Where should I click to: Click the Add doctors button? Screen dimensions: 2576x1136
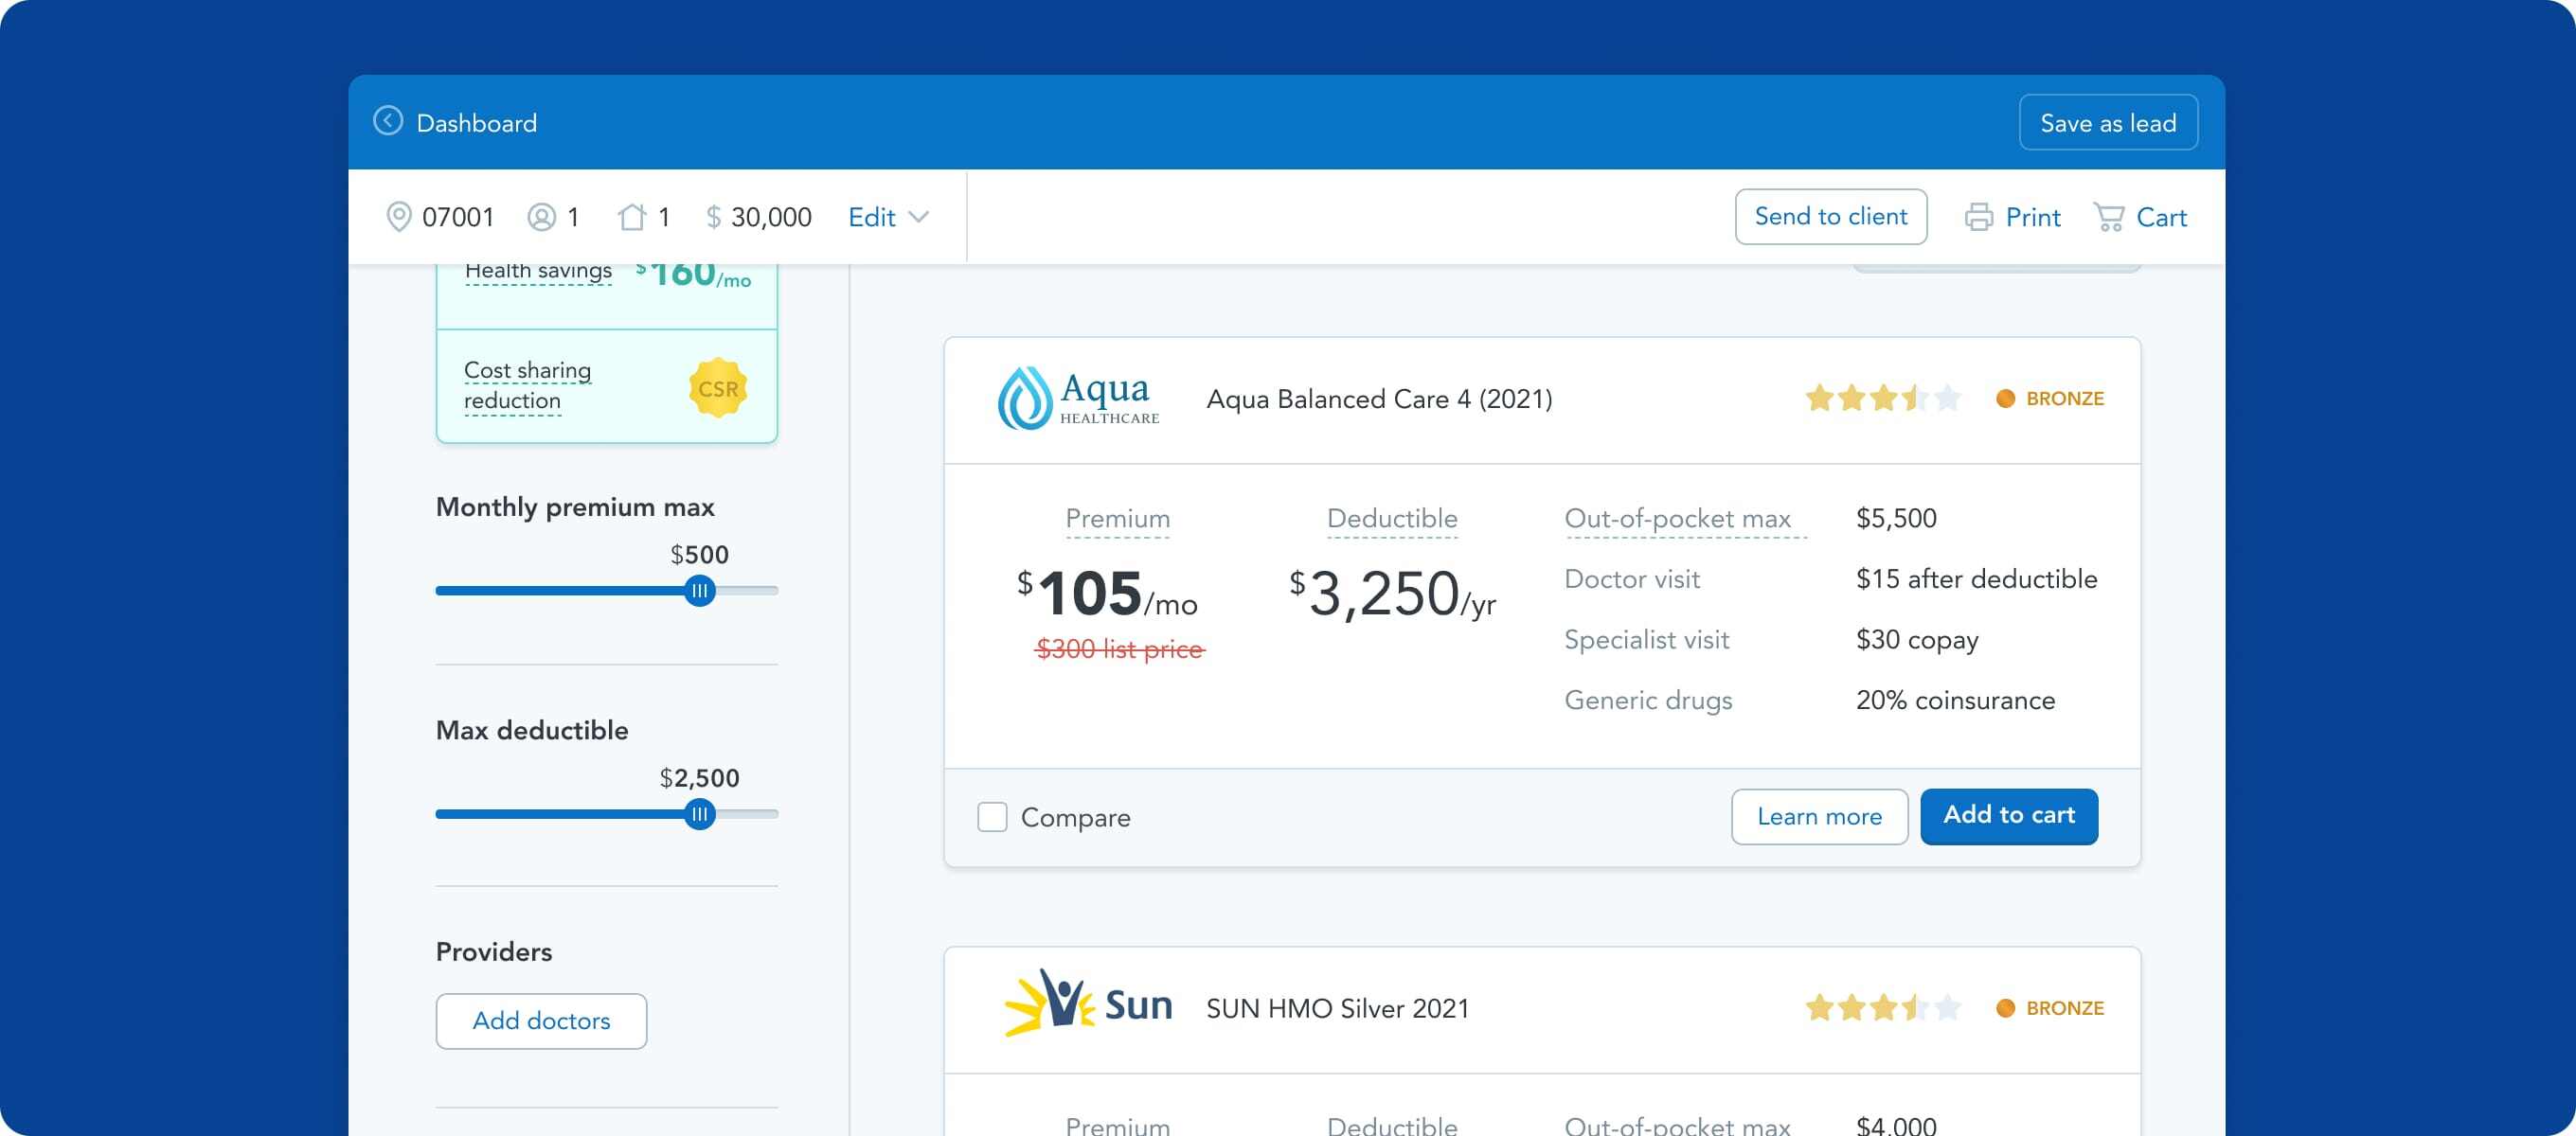click(x=541, y=1020)
